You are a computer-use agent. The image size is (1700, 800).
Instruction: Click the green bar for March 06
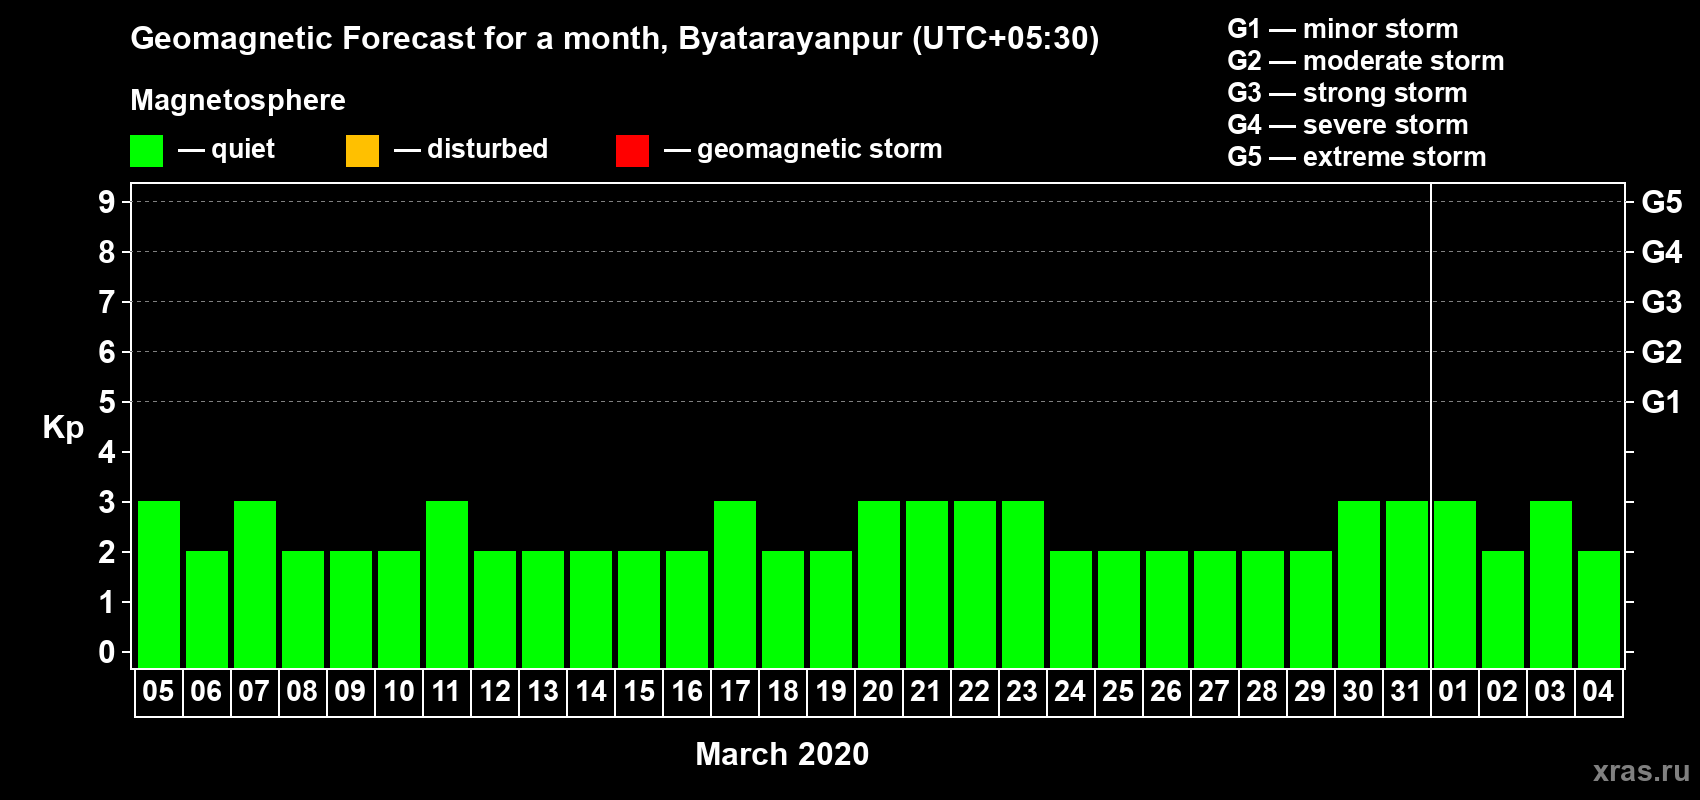pyautogui.click(x=207, y=609)
